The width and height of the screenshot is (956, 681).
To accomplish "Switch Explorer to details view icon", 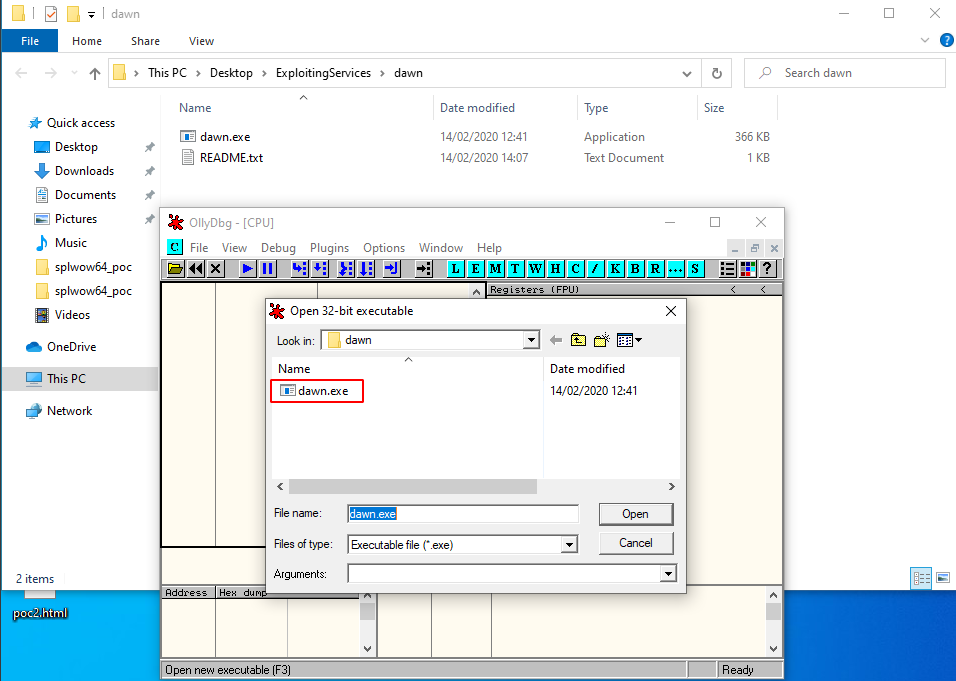I will (921, 578).
